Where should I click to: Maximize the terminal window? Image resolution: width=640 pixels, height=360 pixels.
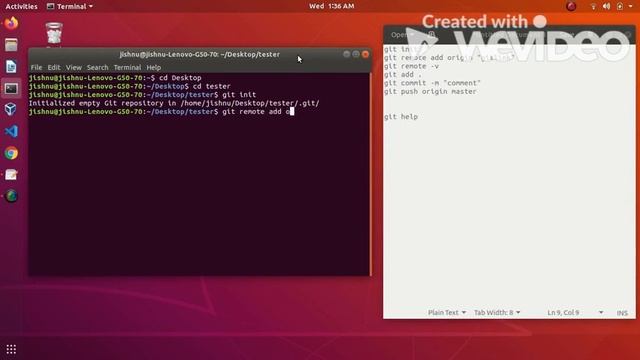356,54
